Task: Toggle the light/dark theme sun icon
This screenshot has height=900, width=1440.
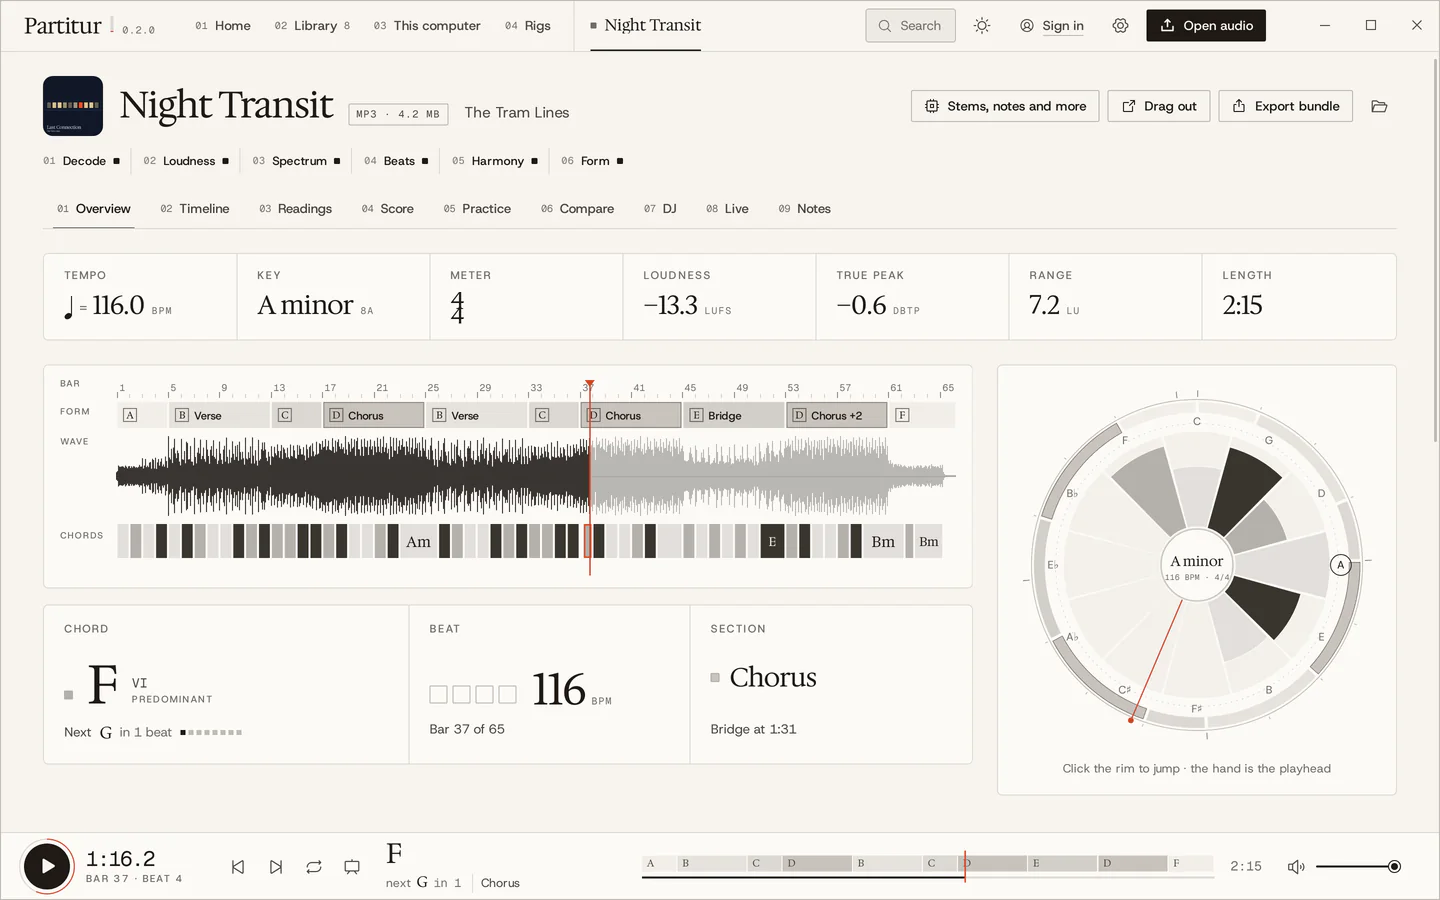Action: 982,26
